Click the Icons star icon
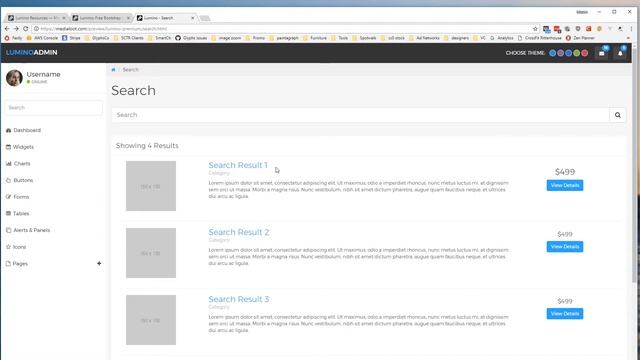 tap(8, 247)
